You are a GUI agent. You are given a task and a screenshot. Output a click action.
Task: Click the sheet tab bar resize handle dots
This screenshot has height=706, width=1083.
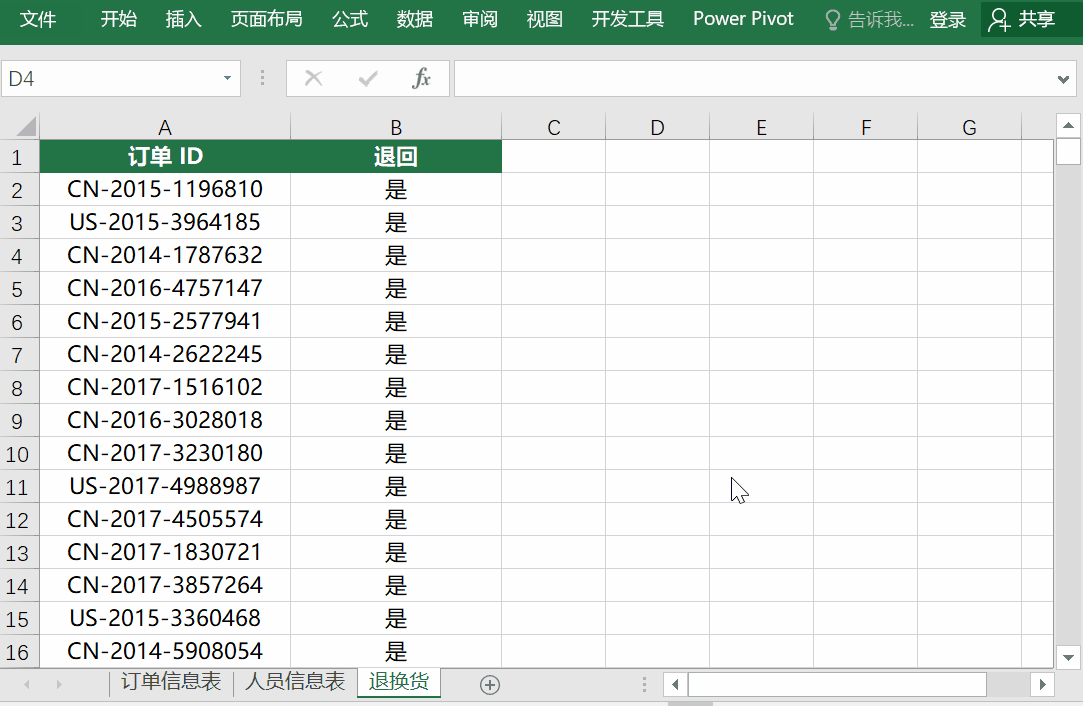[644, 685]
